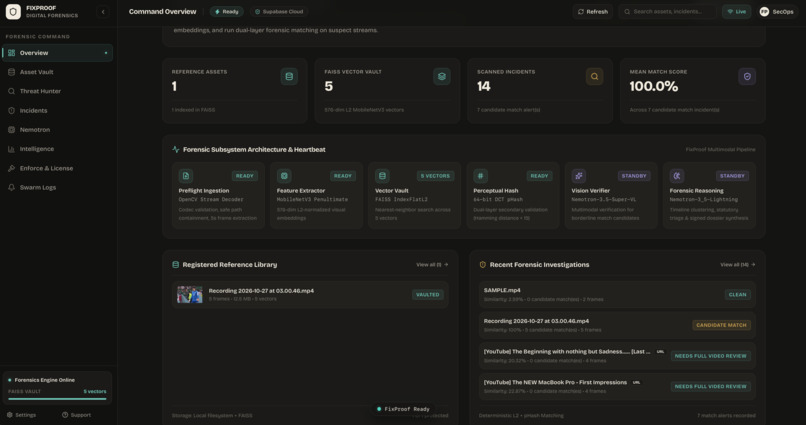Click the Scanned Incidents search icon
Screen dimensions: 806x425
coord(594,77)
